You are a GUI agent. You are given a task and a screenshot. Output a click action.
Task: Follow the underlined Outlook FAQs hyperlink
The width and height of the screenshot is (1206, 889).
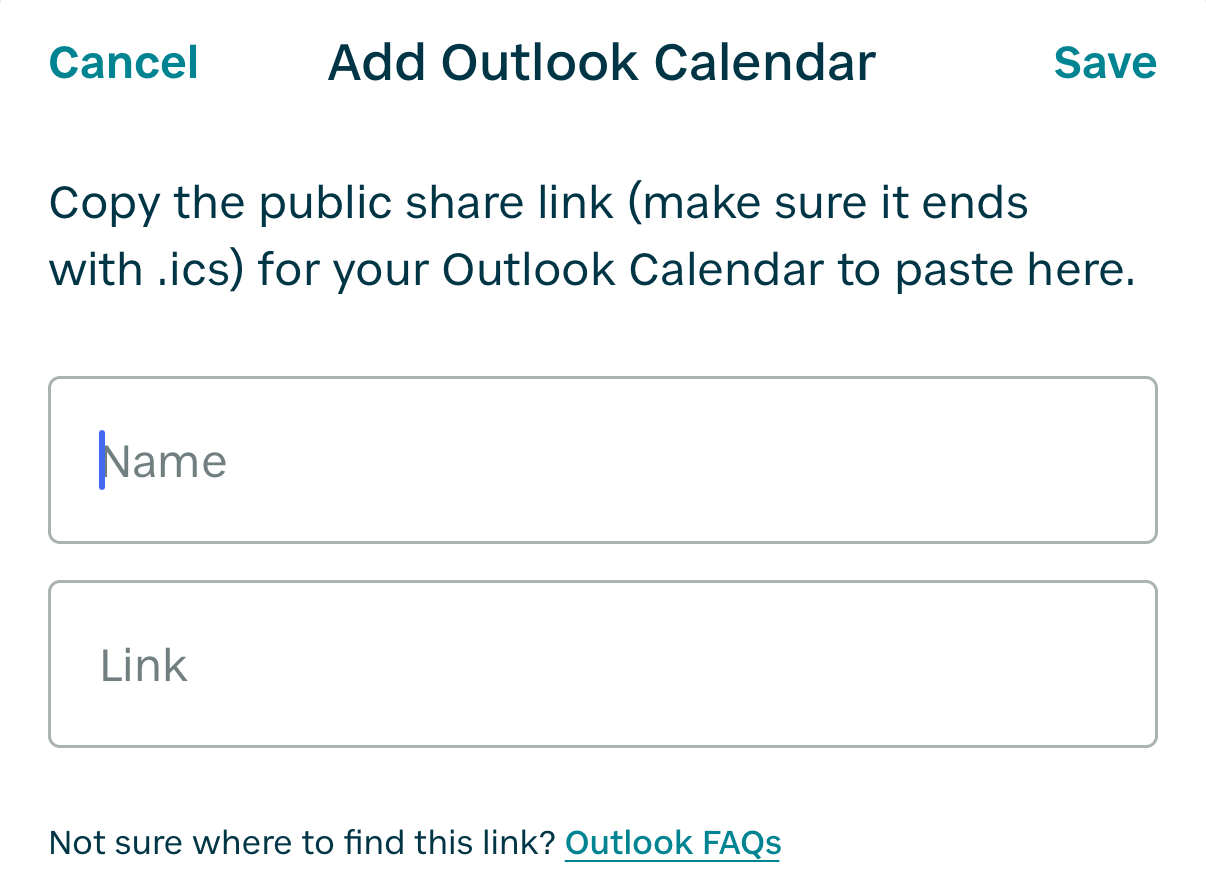coord(672,843)
